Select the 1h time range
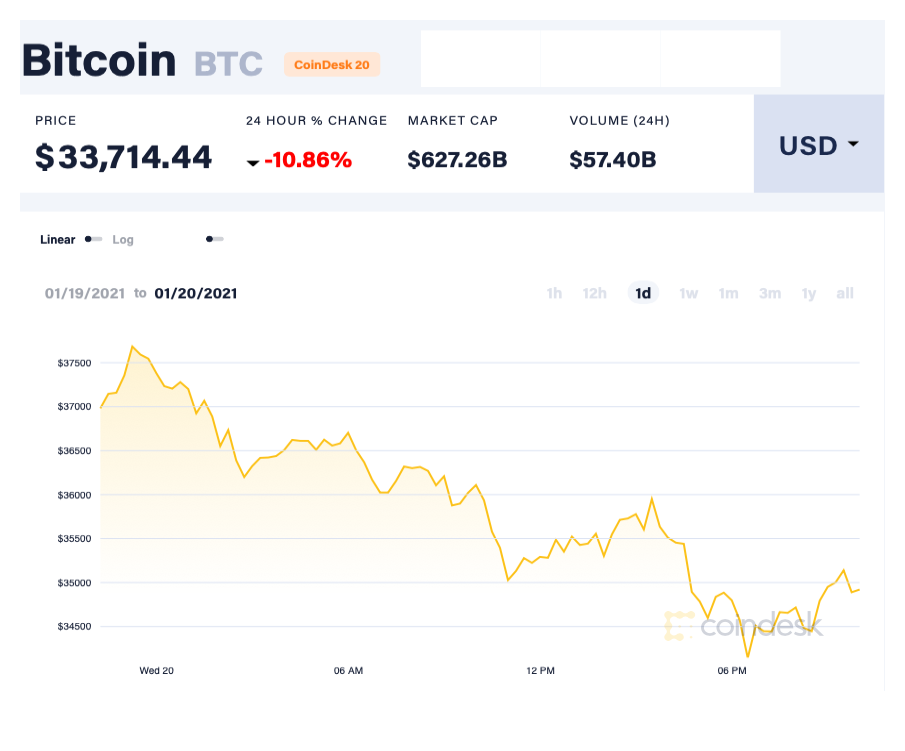Viewport: 905px width, 751px height. coord(555,293)
